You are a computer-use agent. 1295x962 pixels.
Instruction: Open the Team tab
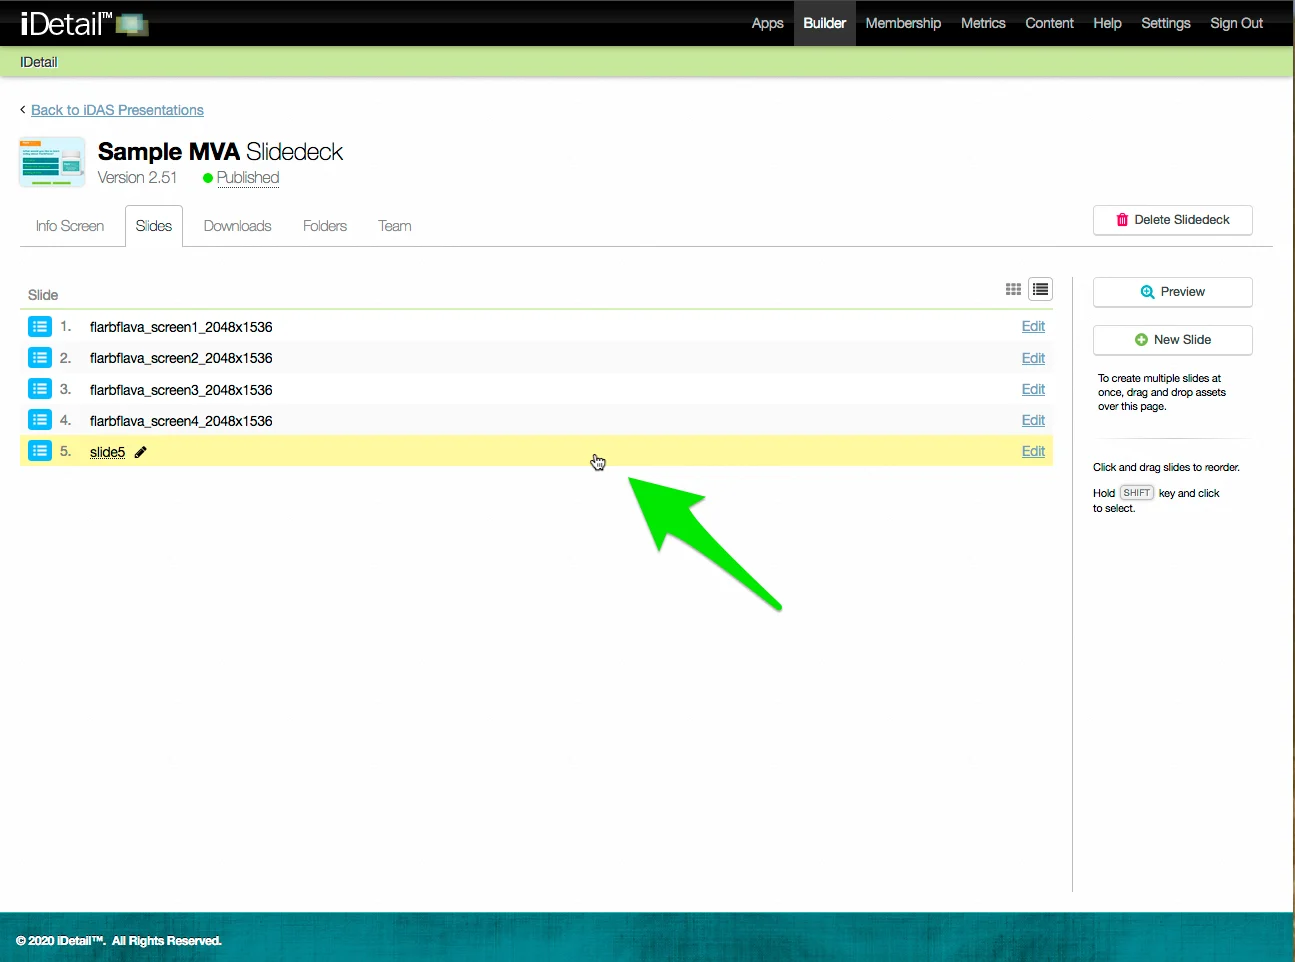[x=395, y=226]
